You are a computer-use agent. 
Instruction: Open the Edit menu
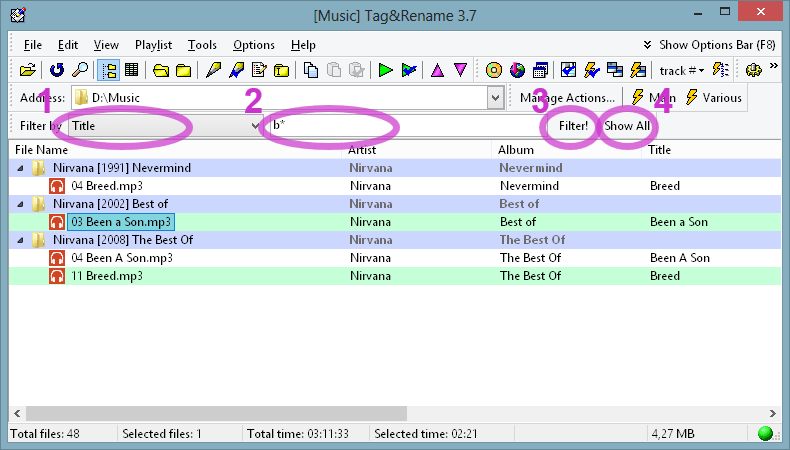pyautogui.click(x=68, y=45)
